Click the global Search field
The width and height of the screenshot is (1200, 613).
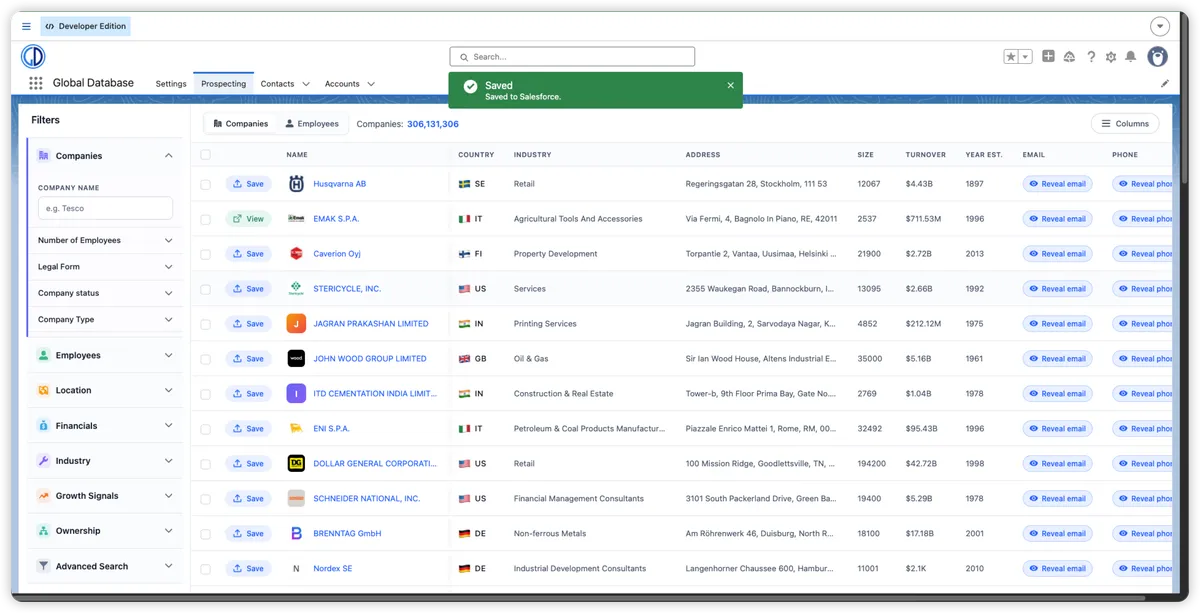pos(572,57)
